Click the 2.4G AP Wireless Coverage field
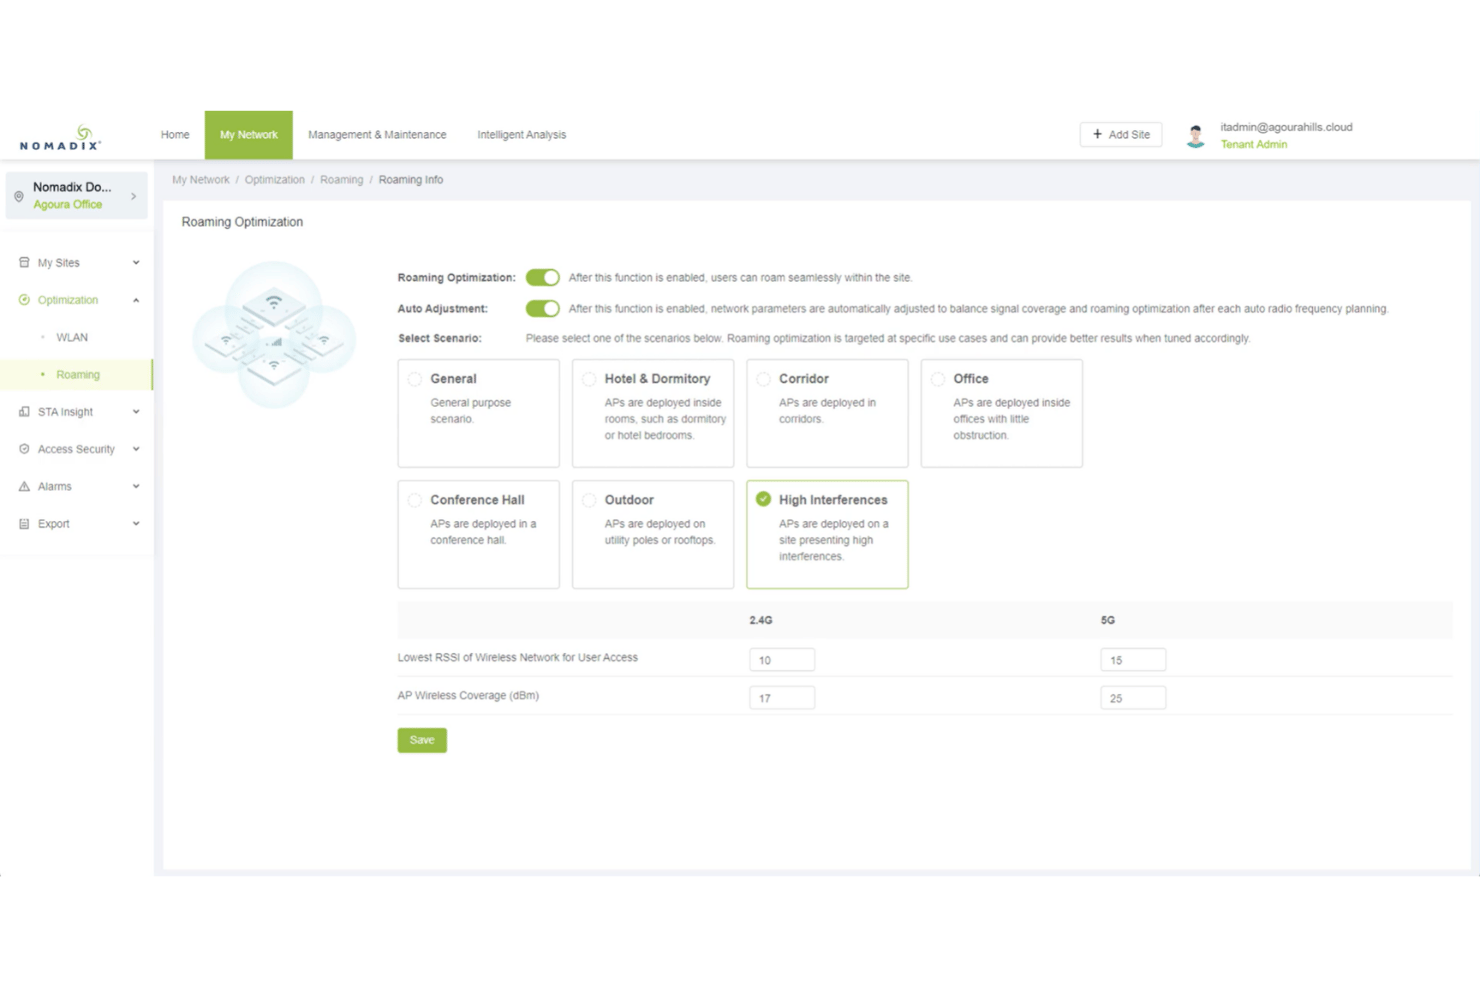The image size is (1480, 987). (782, 698)
